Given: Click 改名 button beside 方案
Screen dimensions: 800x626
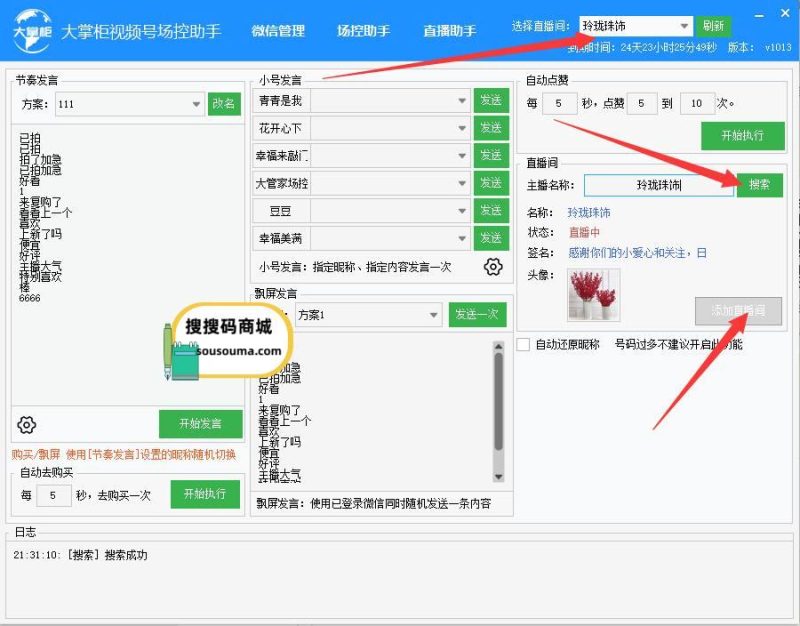Looking at the screenshot, I should point(224,104).
